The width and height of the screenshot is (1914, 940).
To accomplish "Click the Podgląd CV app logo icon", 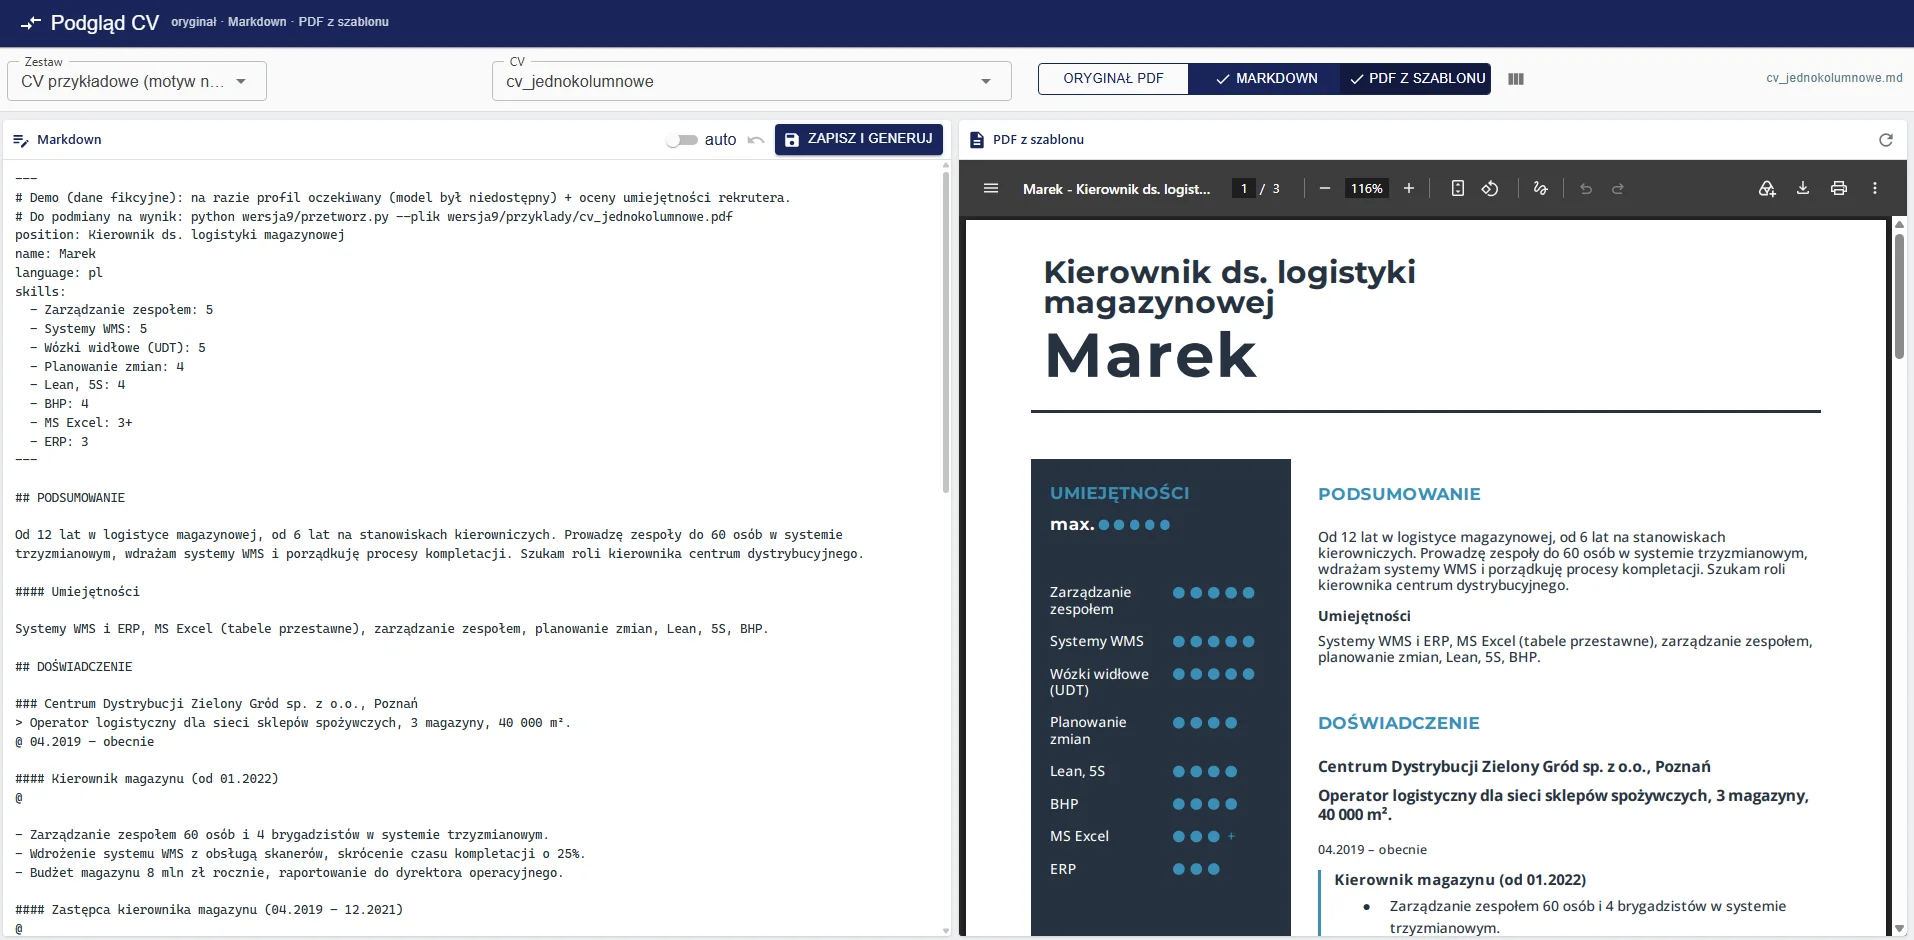I will click(x=31, y=22).
